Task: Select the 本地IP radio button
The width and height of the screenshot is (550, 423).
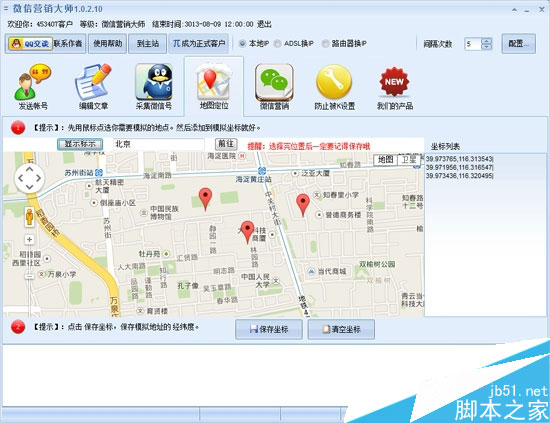Action: pos(242,43)
